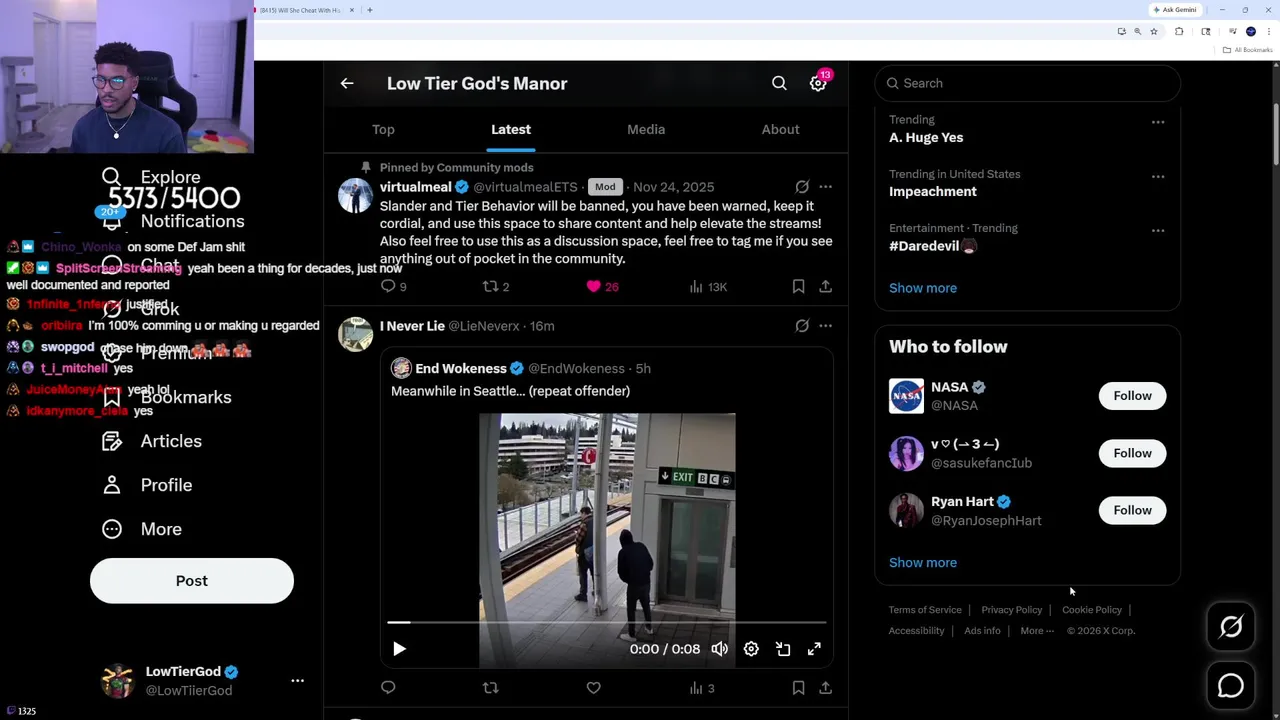Expand the More footer menu
The height and width of the screenshot is (720, 1280).
1037,631
